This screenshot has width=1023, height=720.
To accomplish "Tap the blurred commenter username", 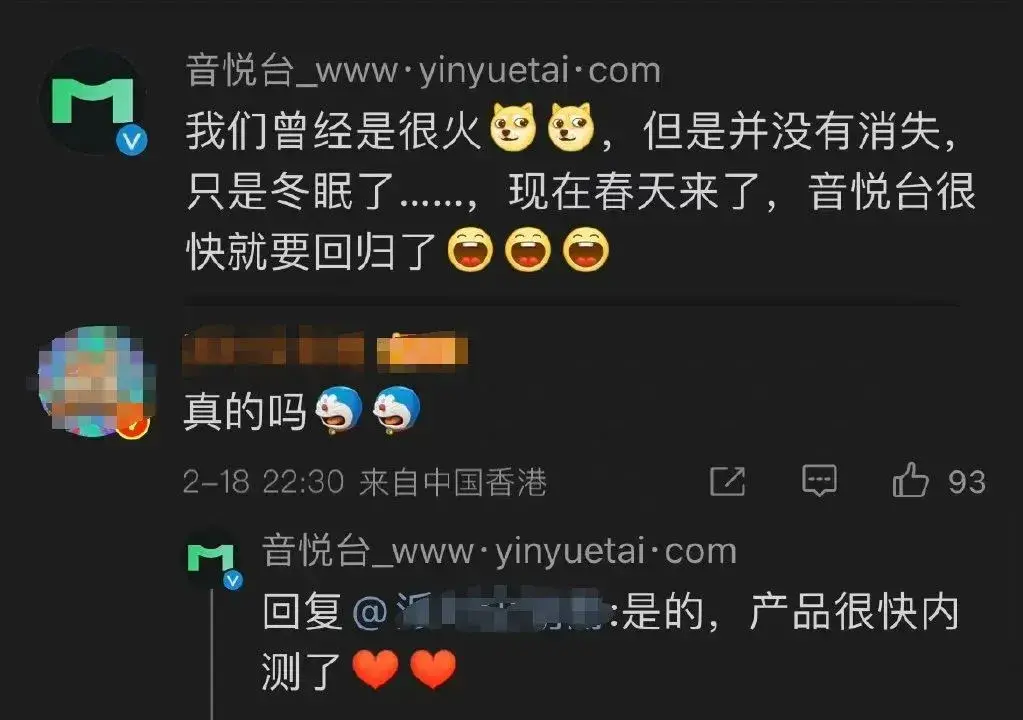I will click(x=274, y=349).
